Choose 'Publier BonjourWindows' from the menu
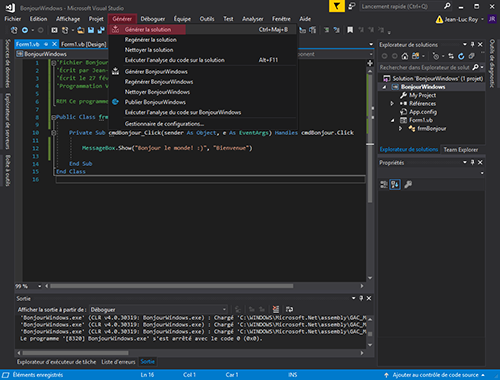Viewport: 500px width, 380px height. point(155,102)
